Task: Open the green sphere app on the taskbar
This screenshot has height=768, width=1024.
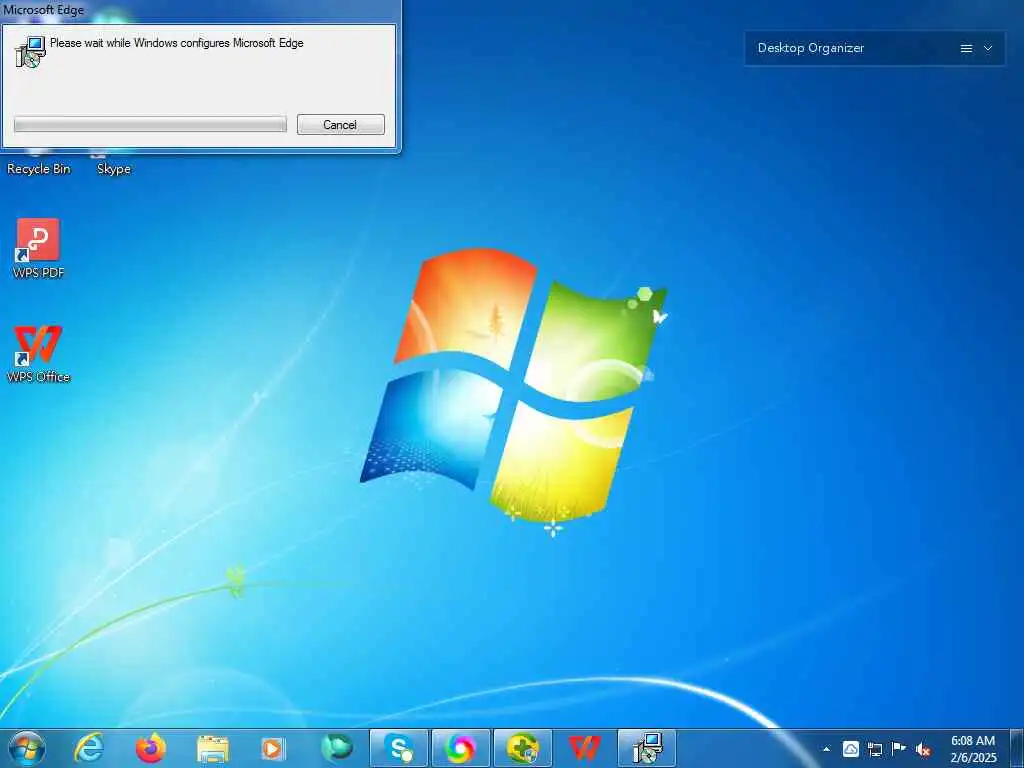Action: [336, 748]
